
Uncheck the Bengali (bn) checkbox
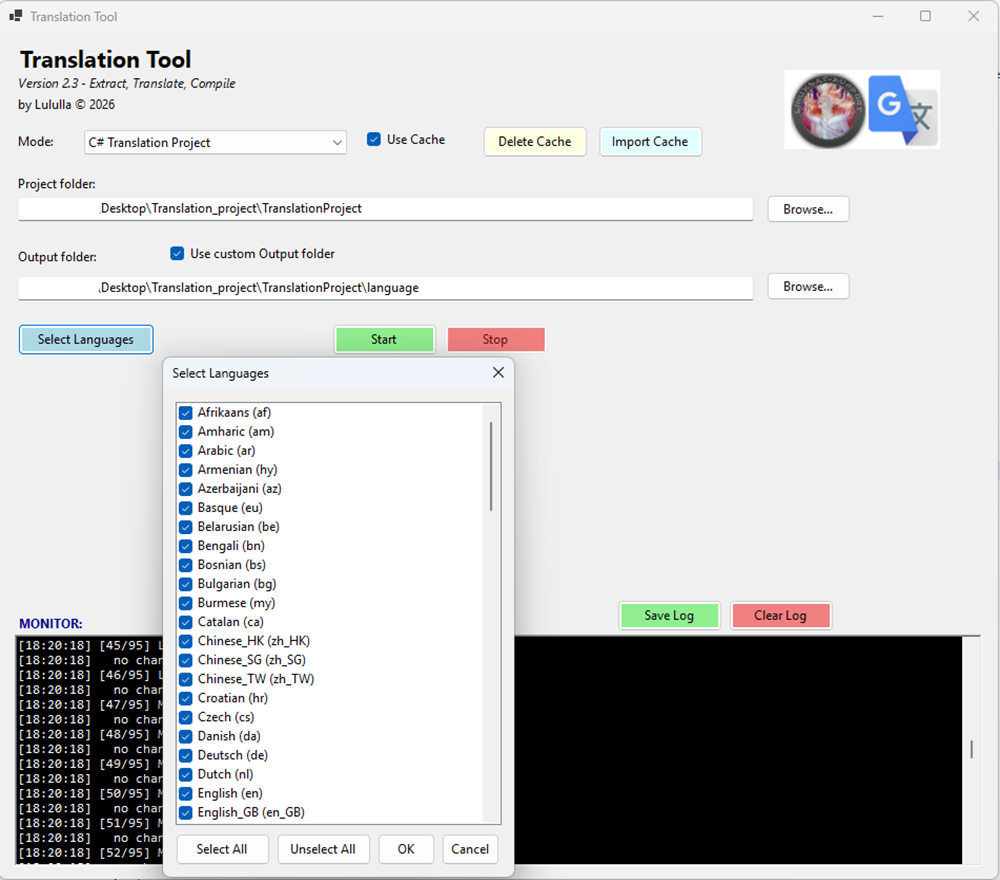(186, 546)
